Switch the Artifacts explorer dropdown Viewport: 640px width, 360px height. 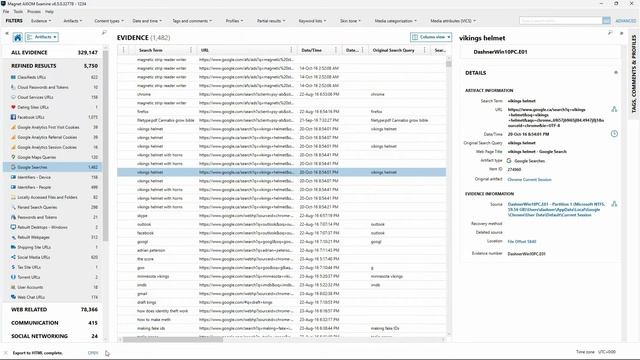pyautogui.click(x=42, y=37)
